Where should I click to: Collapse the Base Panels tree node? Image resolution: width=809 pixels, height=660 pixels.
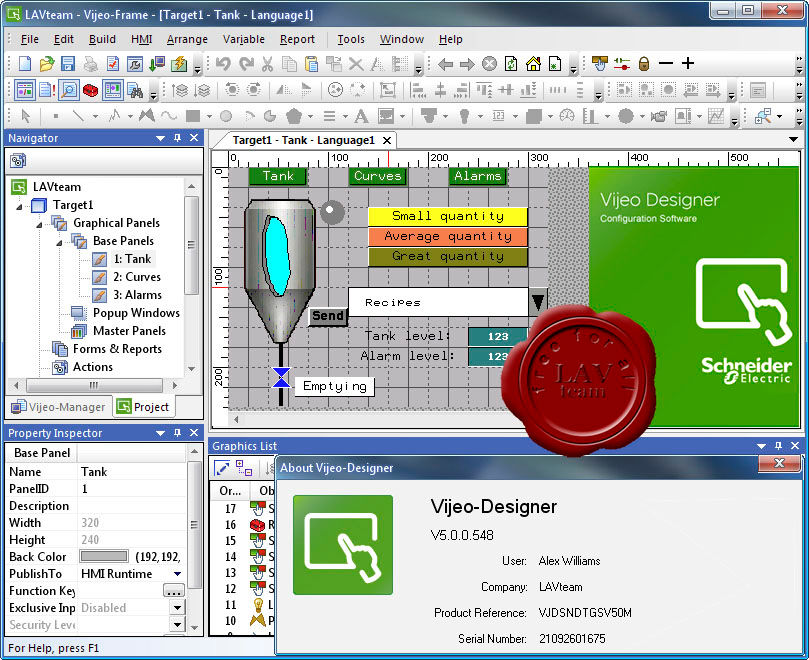click(x=59, y=243)
